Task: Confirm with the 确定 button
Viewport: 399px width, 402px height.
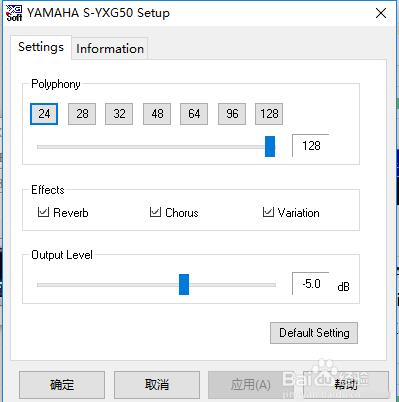Action: click(62, 385)
